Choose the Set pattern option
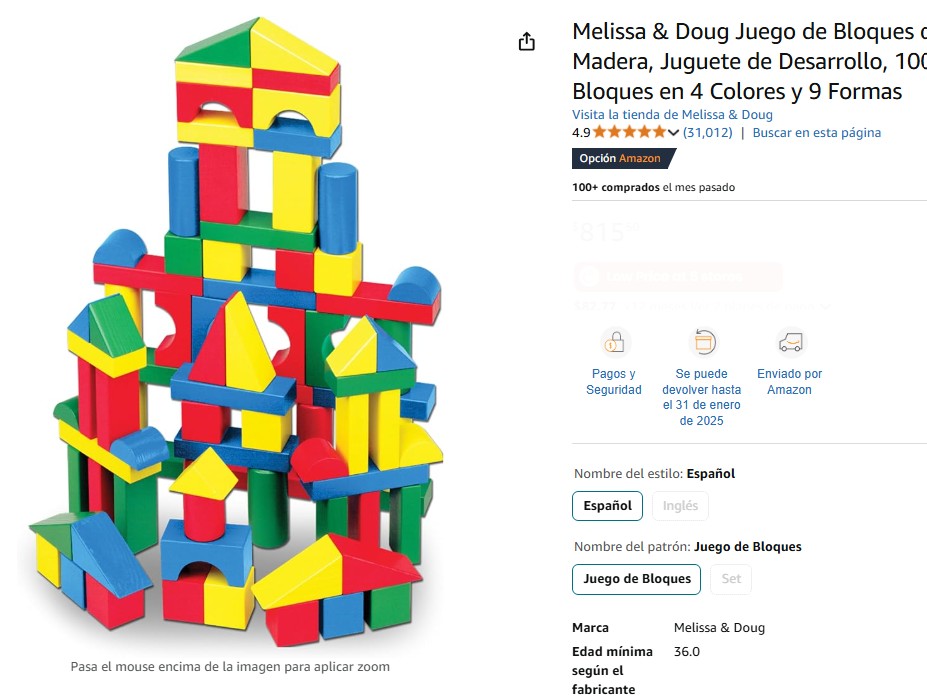This screenshot has width=927, height=697. coord(731,579)
